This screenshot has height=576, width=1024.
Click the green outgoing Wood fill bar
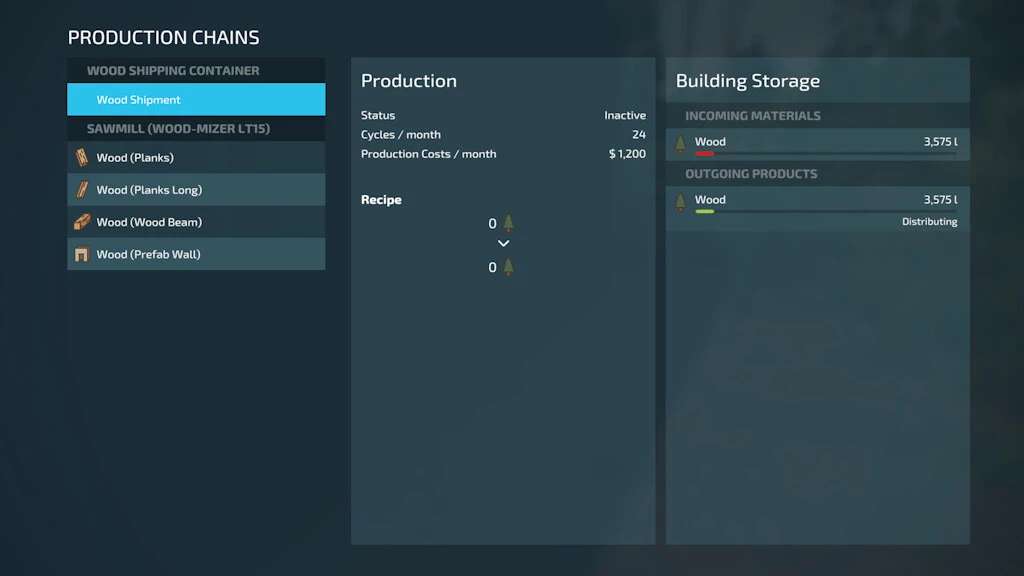coord(704,212)
